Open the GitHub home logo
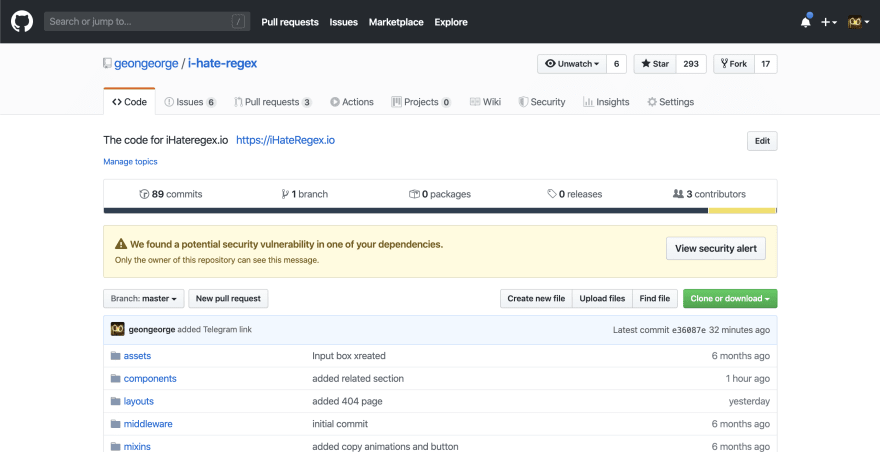The image size is (880, 452). point(22,22)
